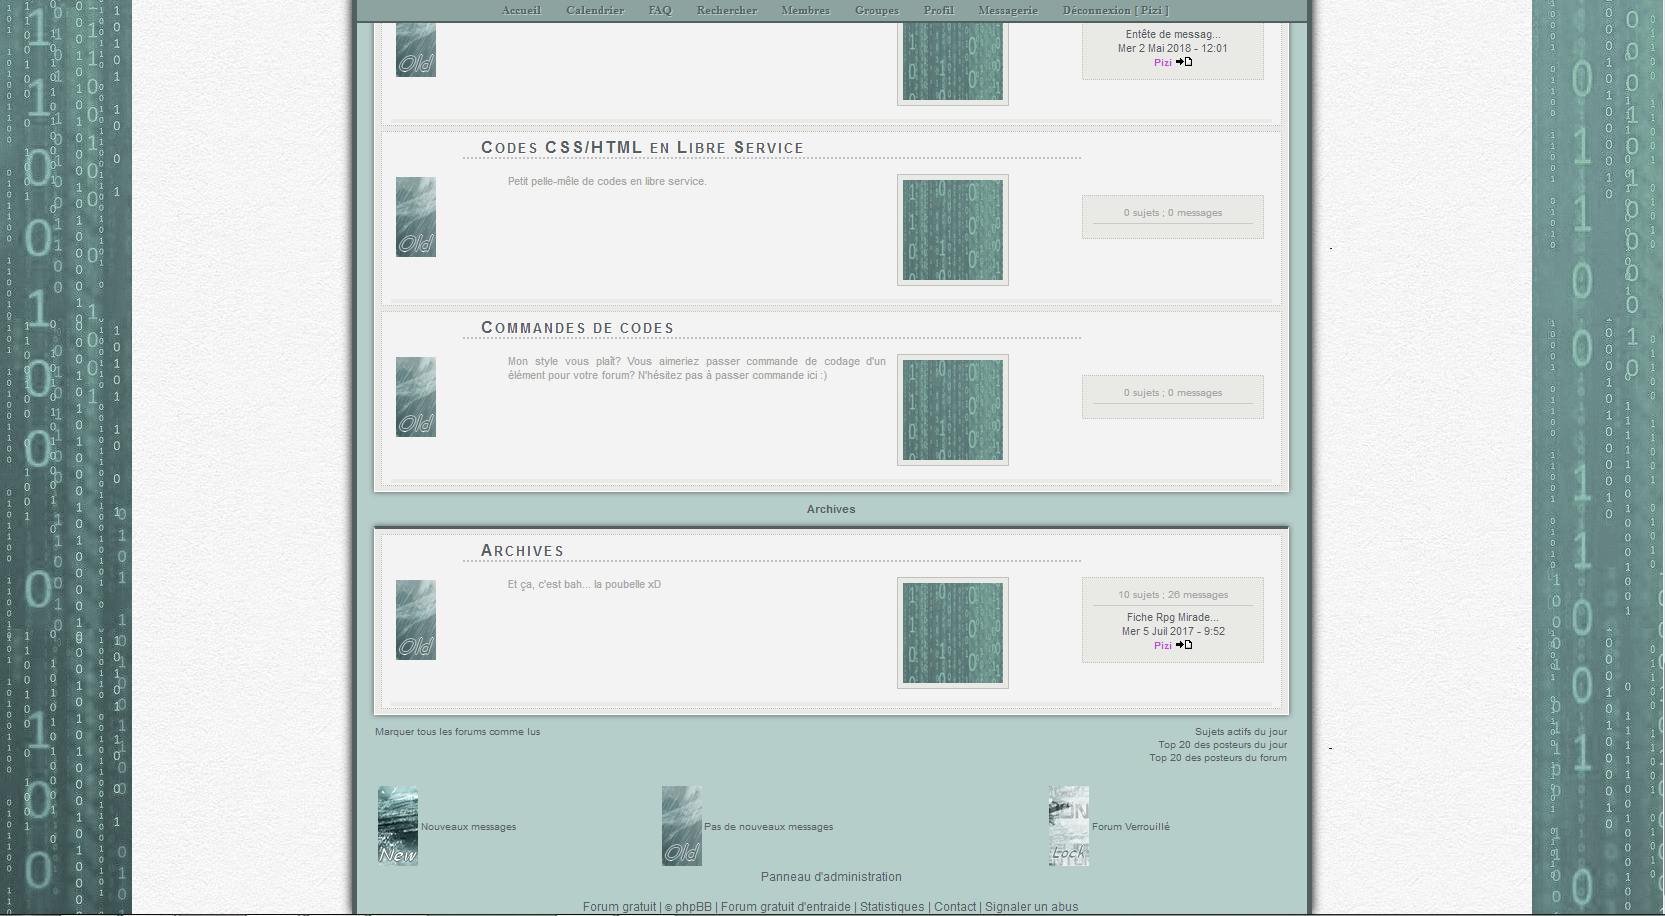This screenshot has width=1665, height=916.
Task: Click the Old status icon beside Commandes de codes
Action: (416, 397)
